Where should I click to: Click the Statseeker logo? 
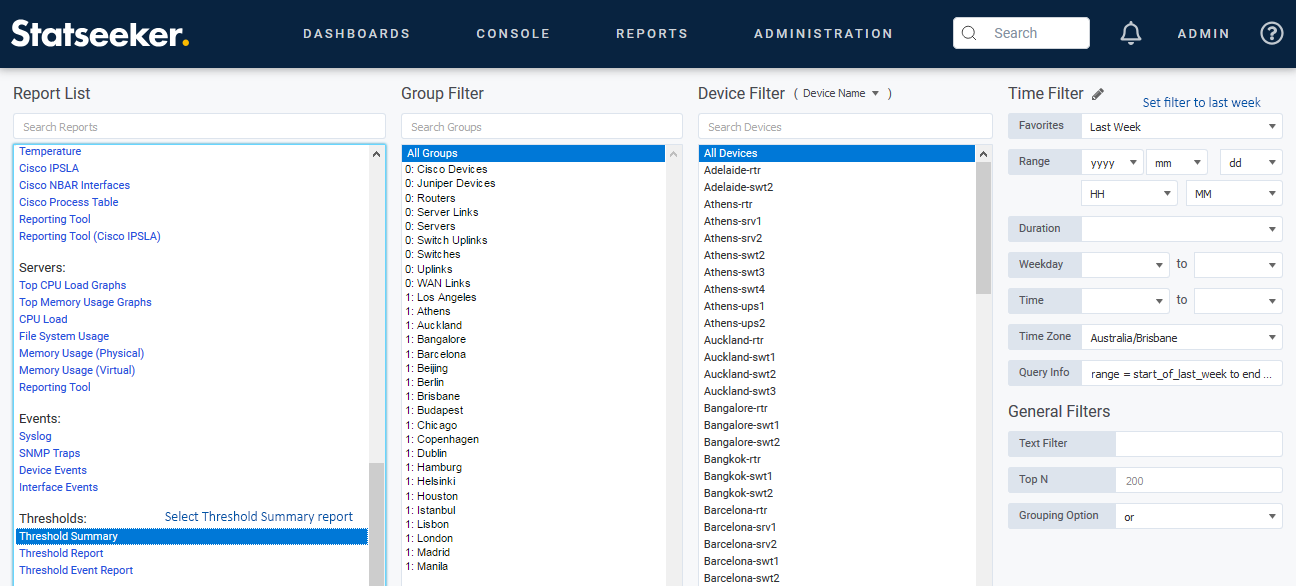click(100, 34)
